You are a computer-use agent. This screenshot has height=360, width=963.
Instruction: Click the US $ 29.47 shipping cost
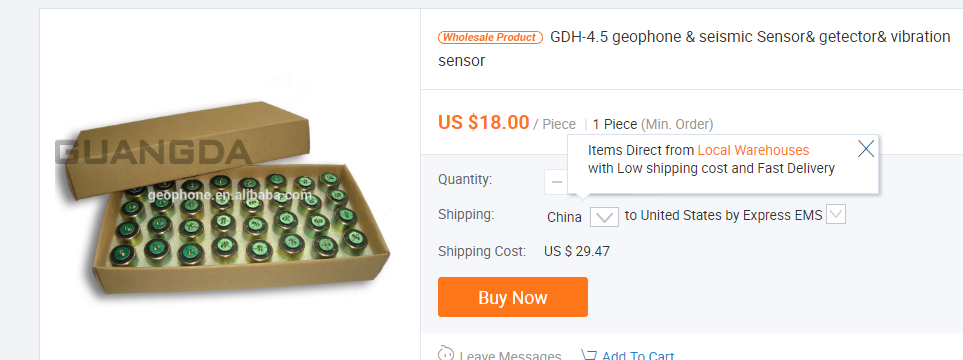coord(577,251)
